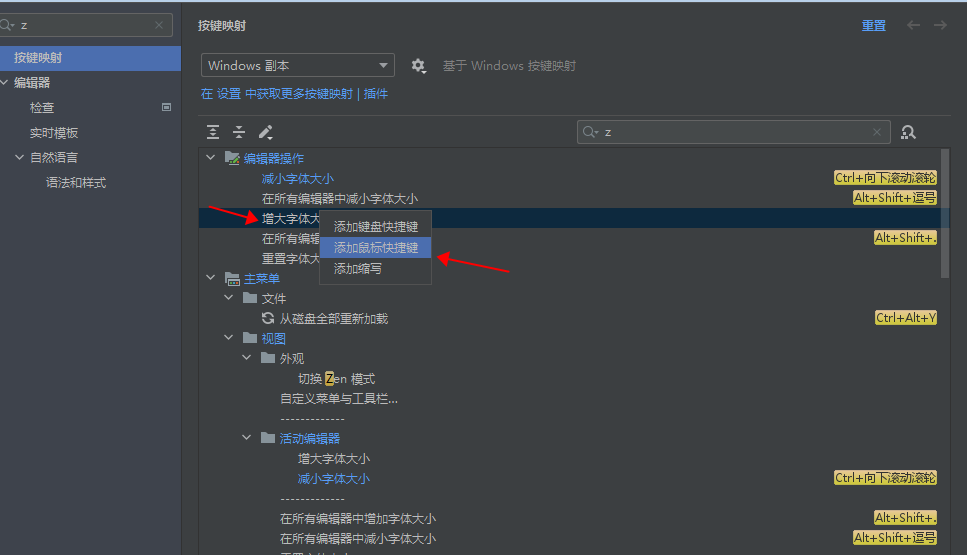Click the 重置 link at top right
The image size is (967, 555).
click(873, 26)
